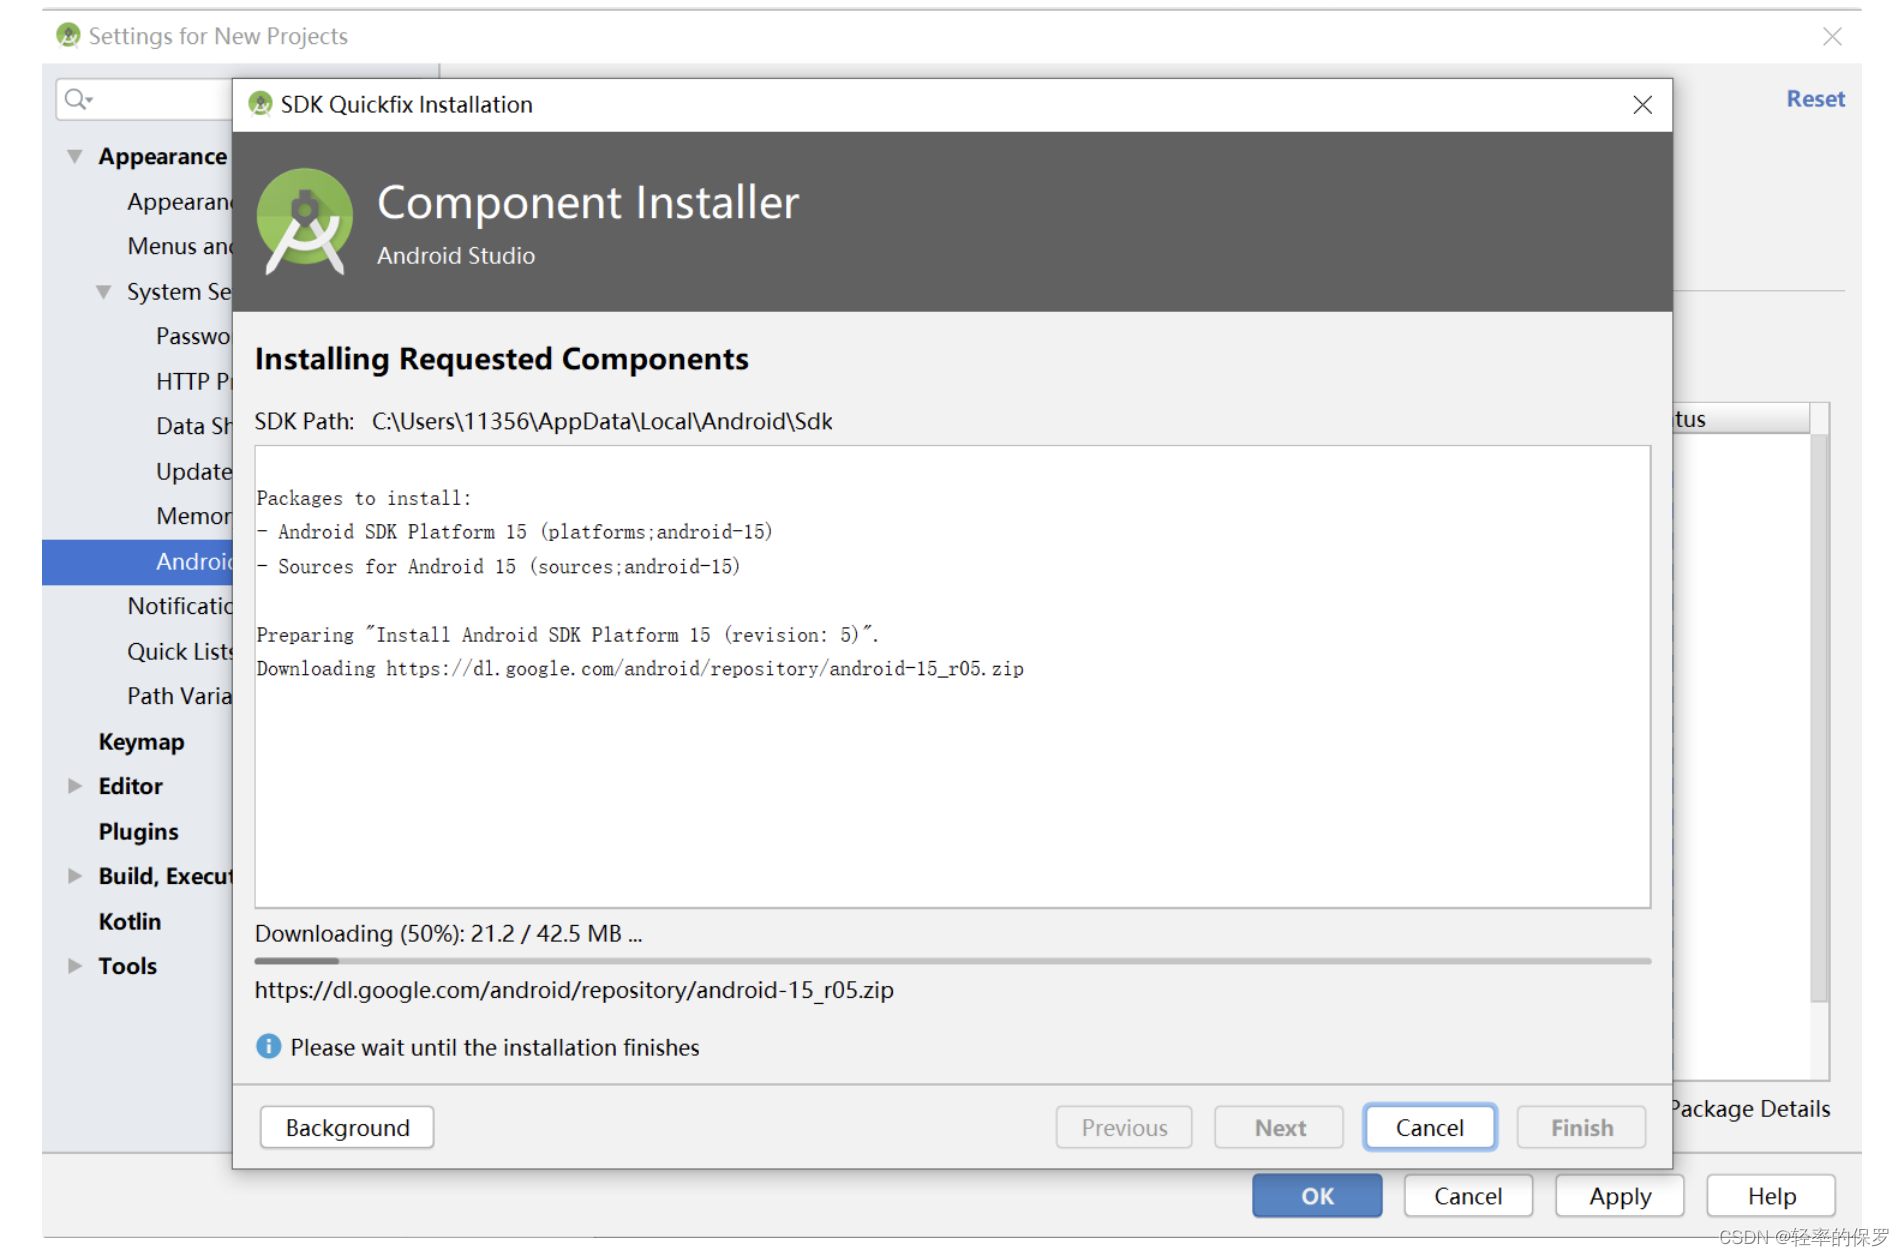1904x1256 pixels.
Task: Select the Appearance sub-item
Action: coord(179,201)
